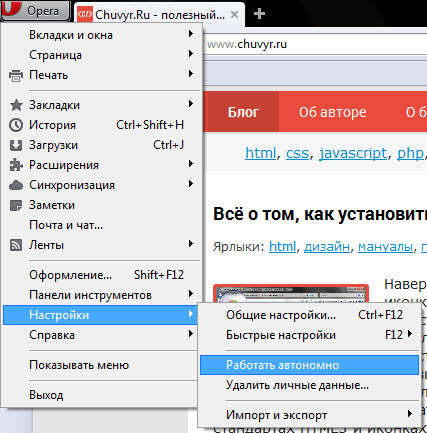Expand Закладки submenu arrow
Viewport: 427px width, 433px height.
pos(191,104)
